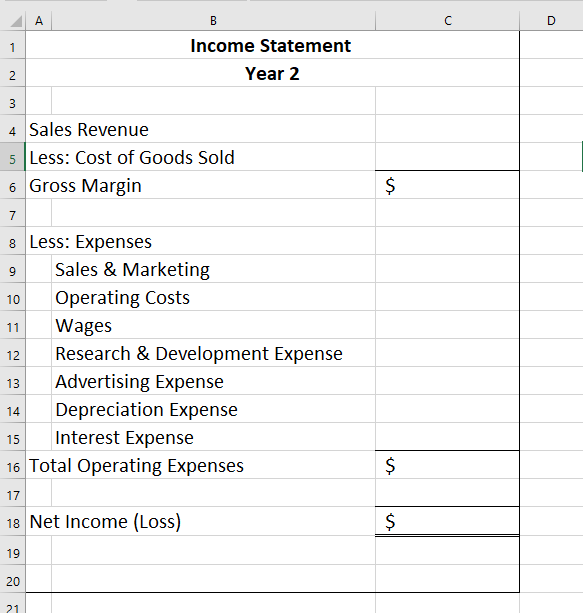Select column B header
583x613 pixels.
[x=213, y=21]
